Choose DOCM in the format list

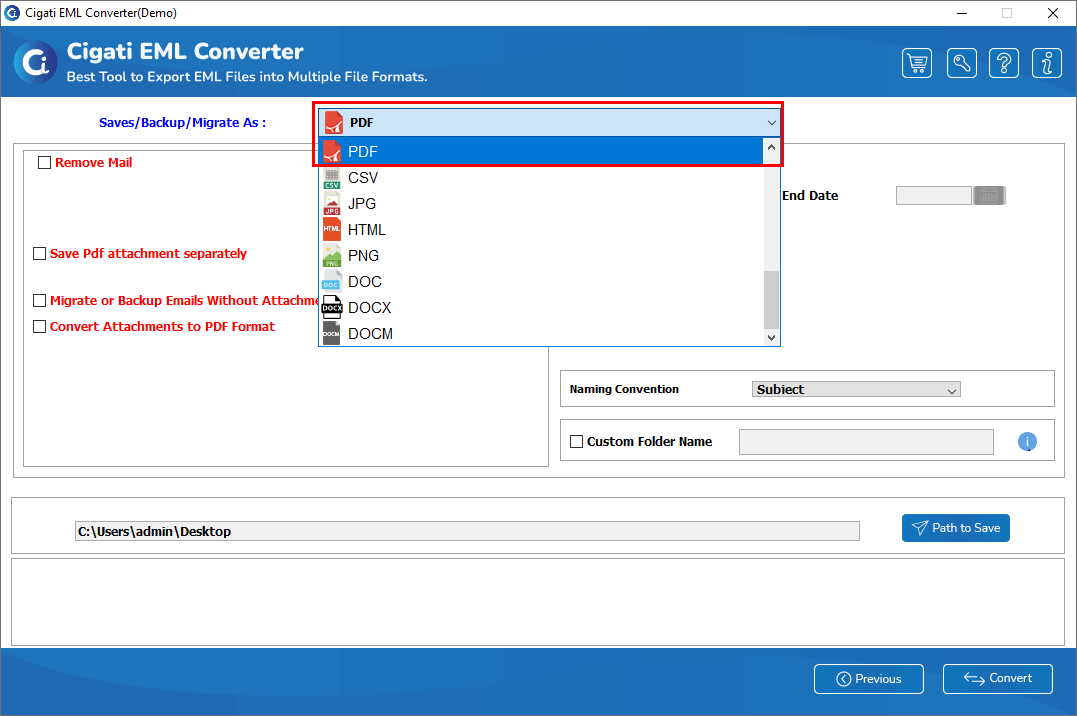(541, 334)
